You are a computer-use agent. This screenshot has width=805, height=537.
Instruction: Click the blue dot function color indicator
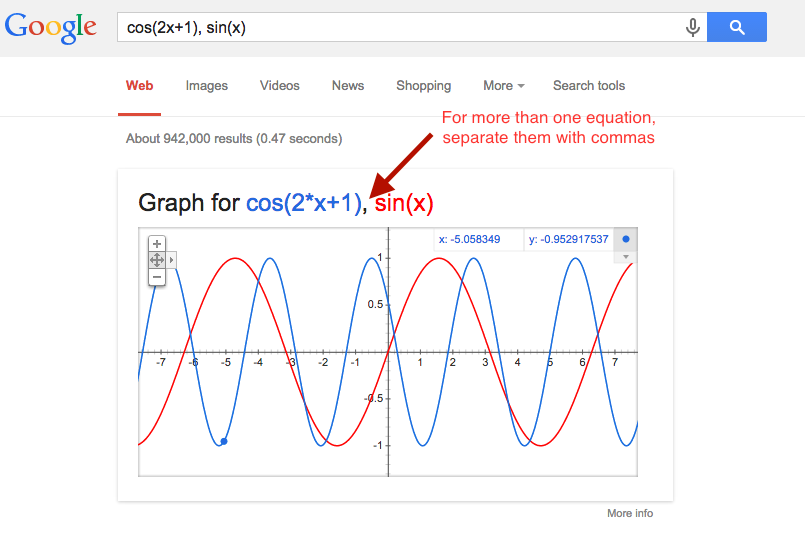pos(626,239)
